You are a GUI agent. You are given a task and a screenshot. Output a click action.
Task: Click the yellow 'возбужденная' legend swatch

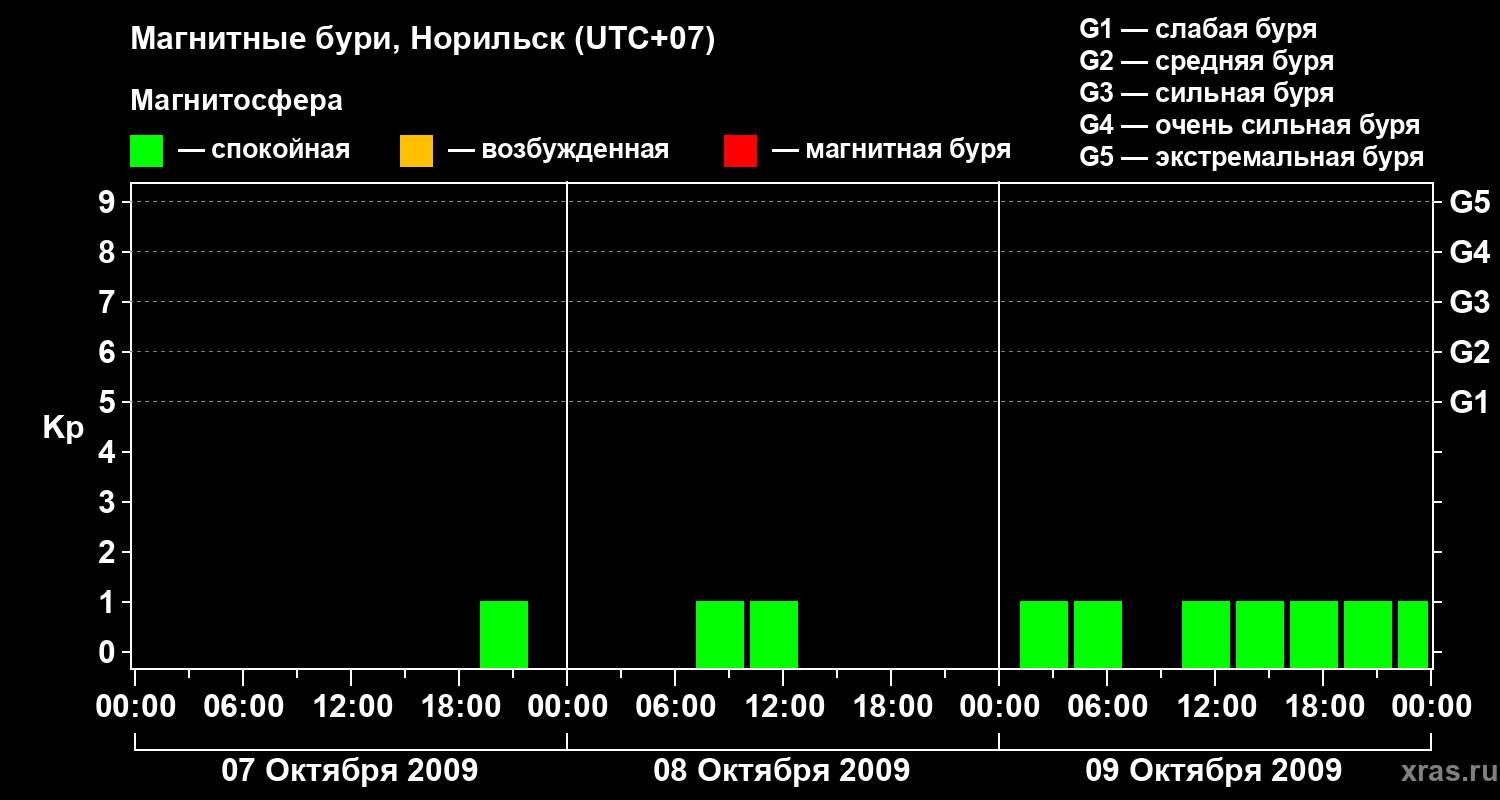pos(416,151)
